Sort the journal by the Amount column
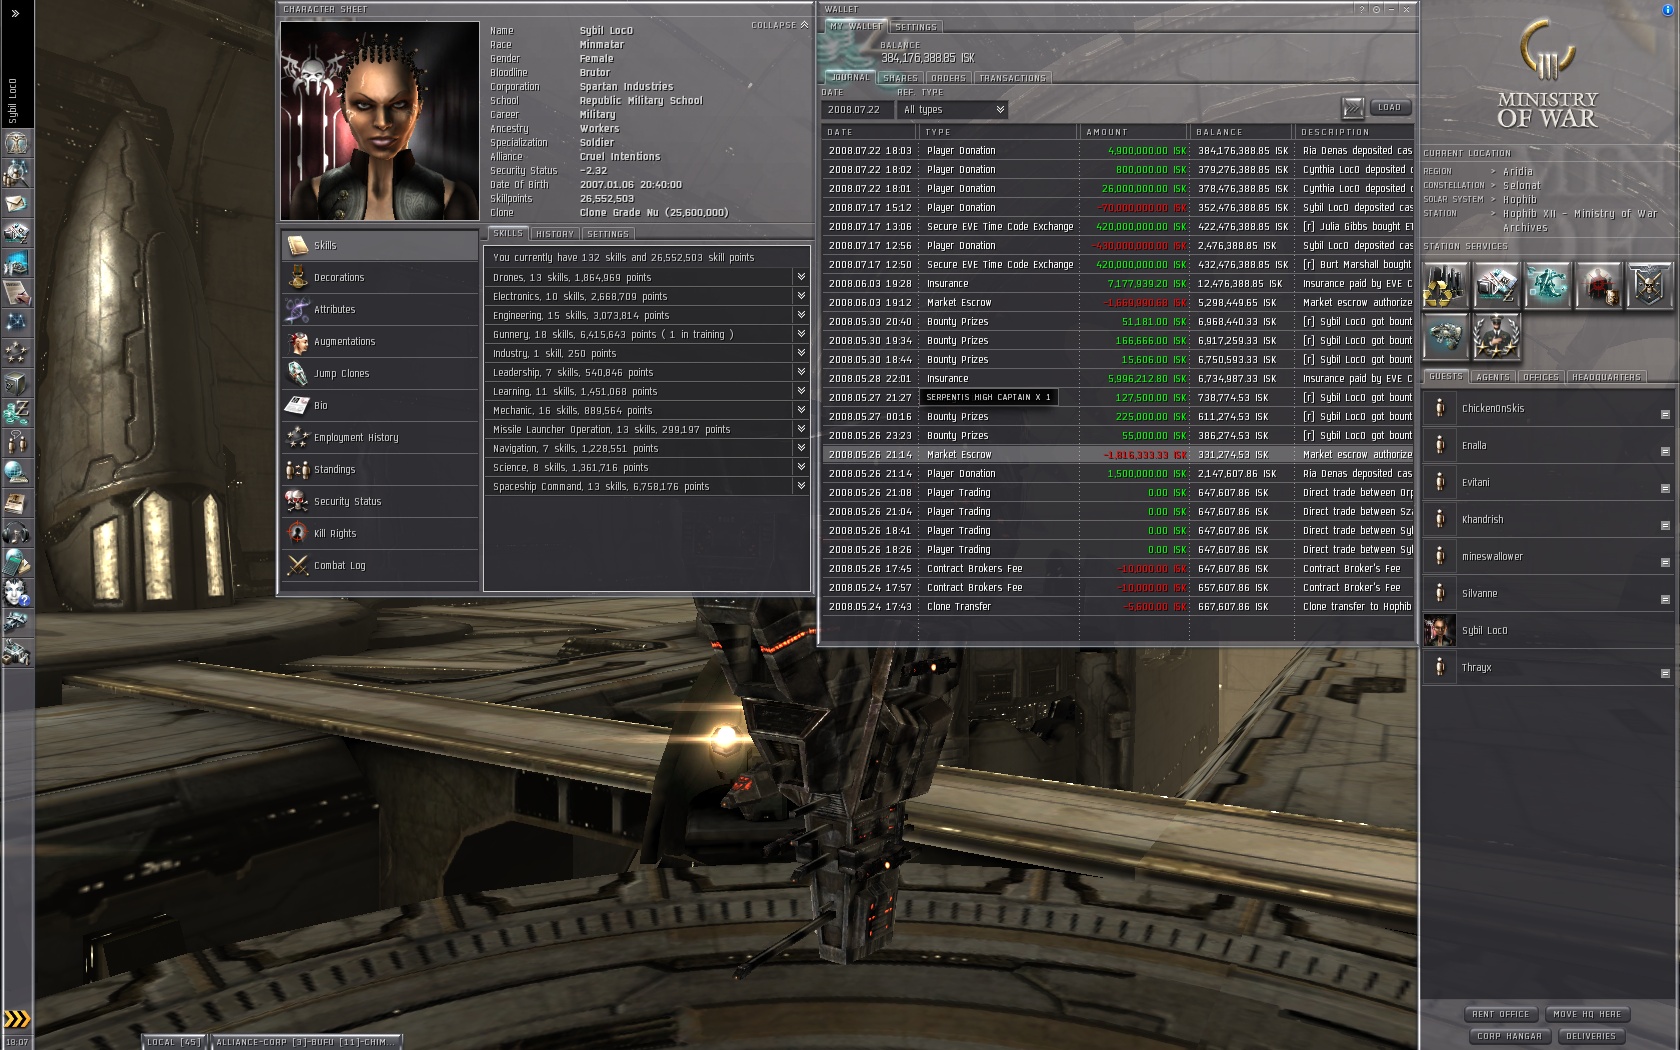1680x1050 pixels. [x=1134, y=132]
